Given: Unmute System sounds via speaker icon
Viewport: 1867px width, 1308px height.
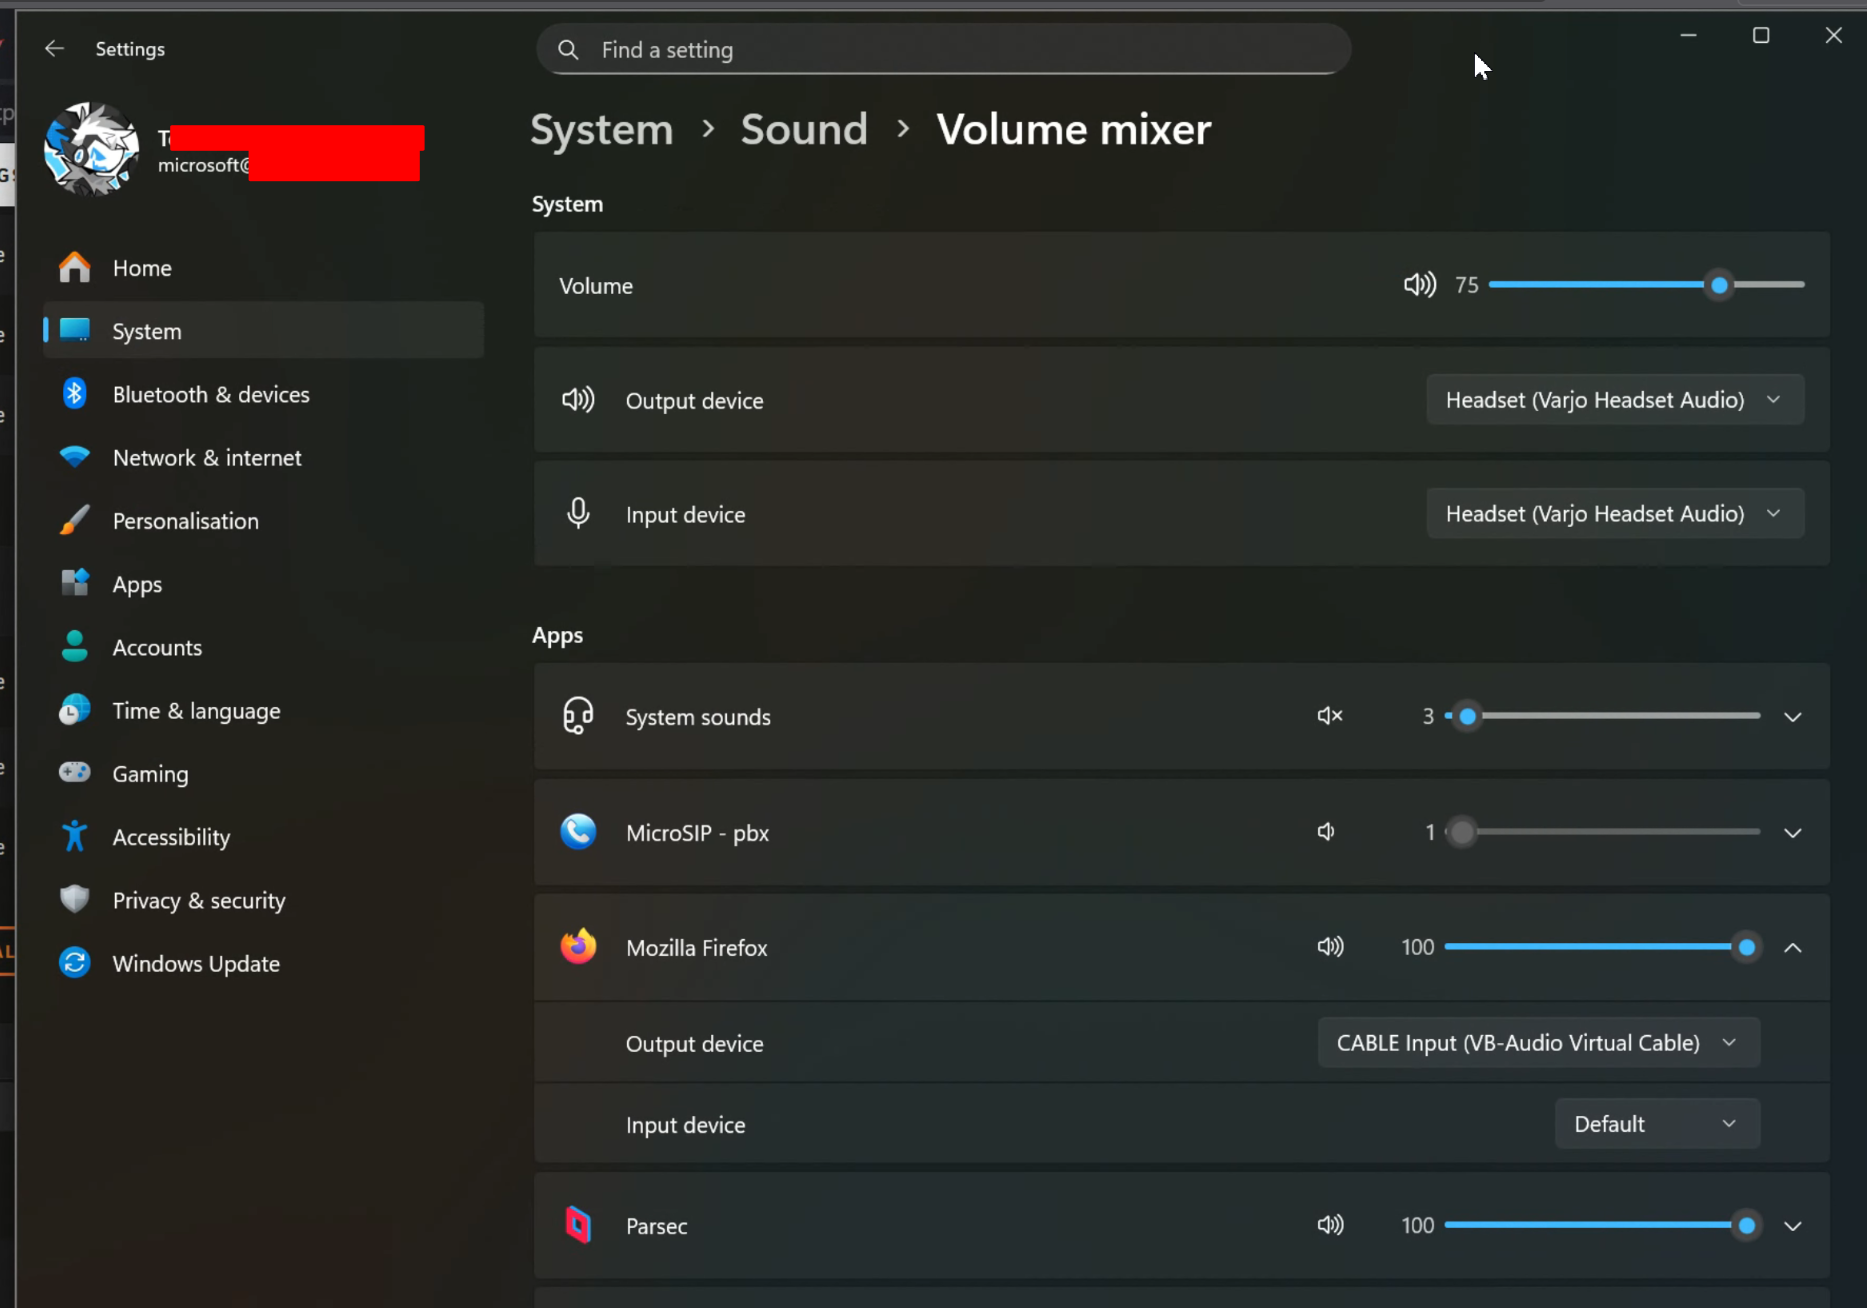Looking at the screenshot, I should point(1329,716).
